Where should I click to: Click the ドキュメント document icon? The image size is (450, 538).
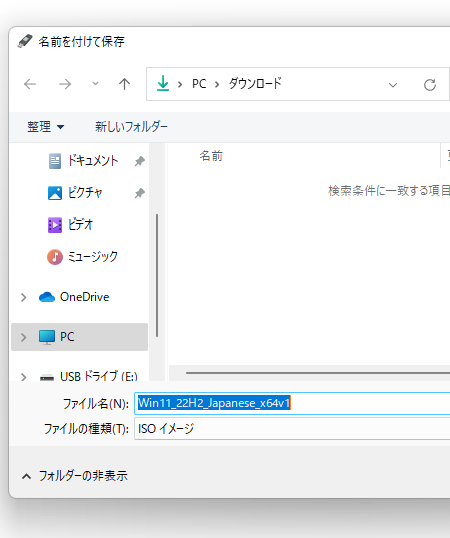point(55,161)
